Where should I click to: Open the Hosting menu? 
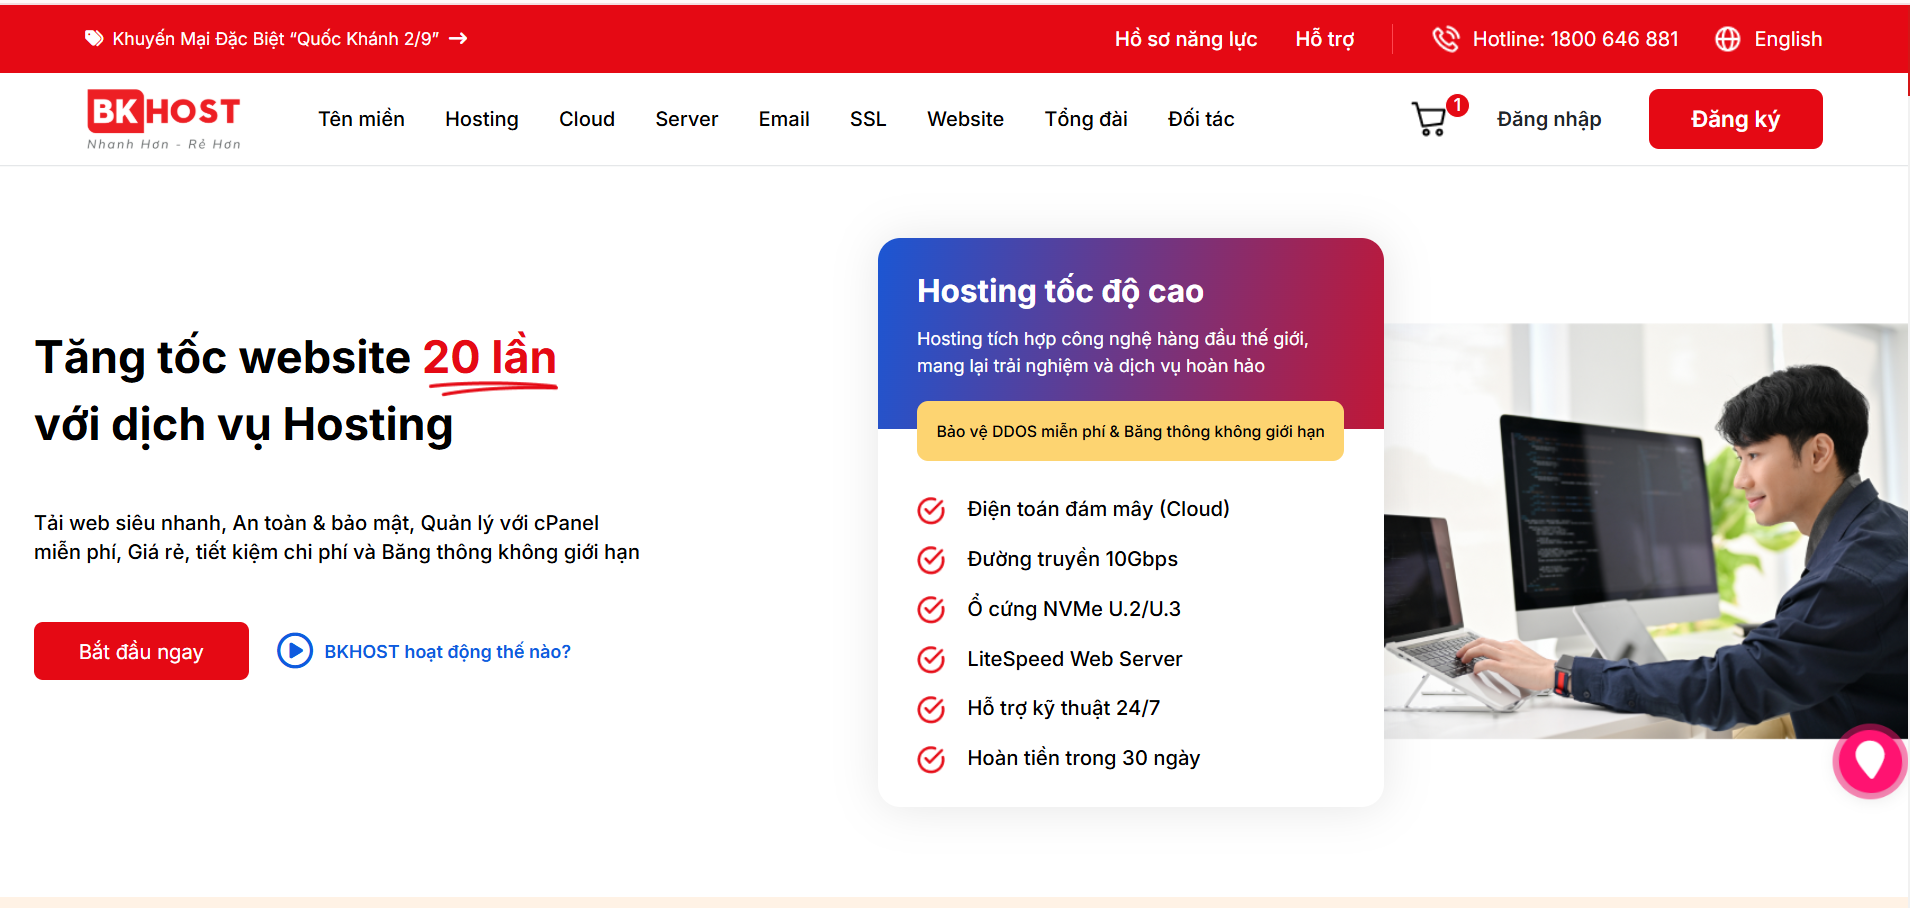point(481,119)
